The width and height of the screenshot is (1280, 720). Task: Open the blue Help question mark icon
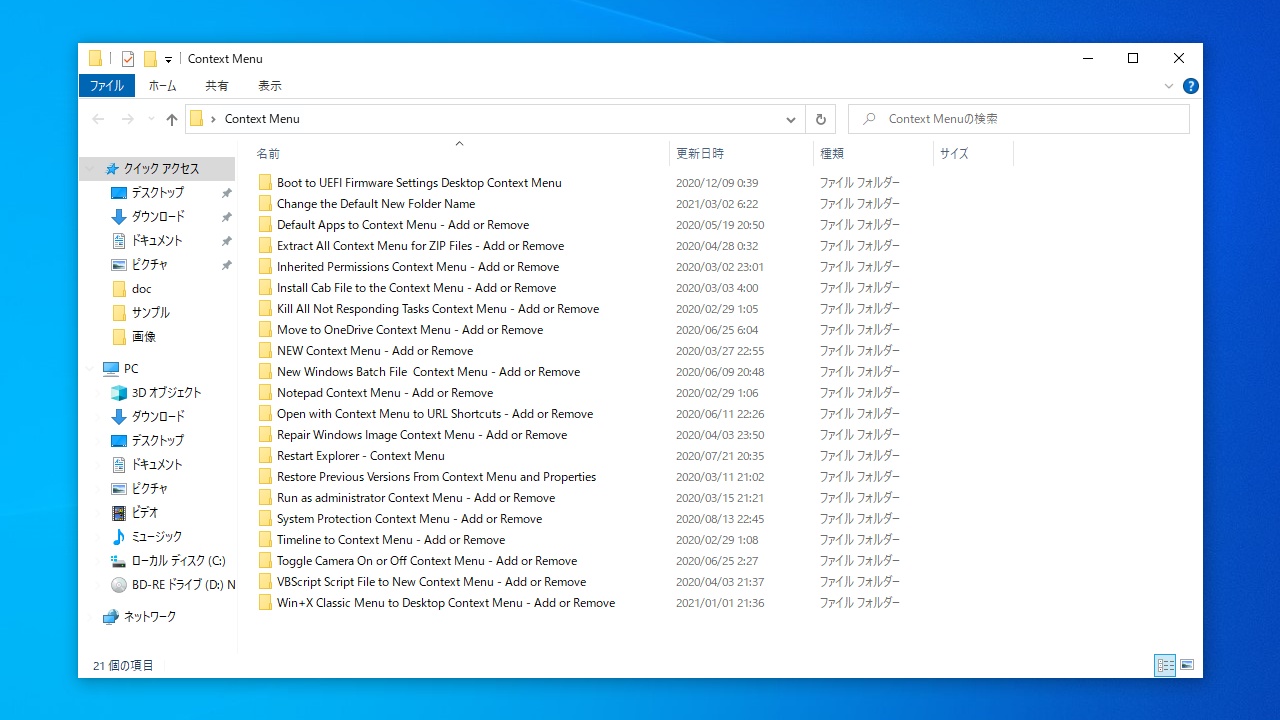point(1190,86)
